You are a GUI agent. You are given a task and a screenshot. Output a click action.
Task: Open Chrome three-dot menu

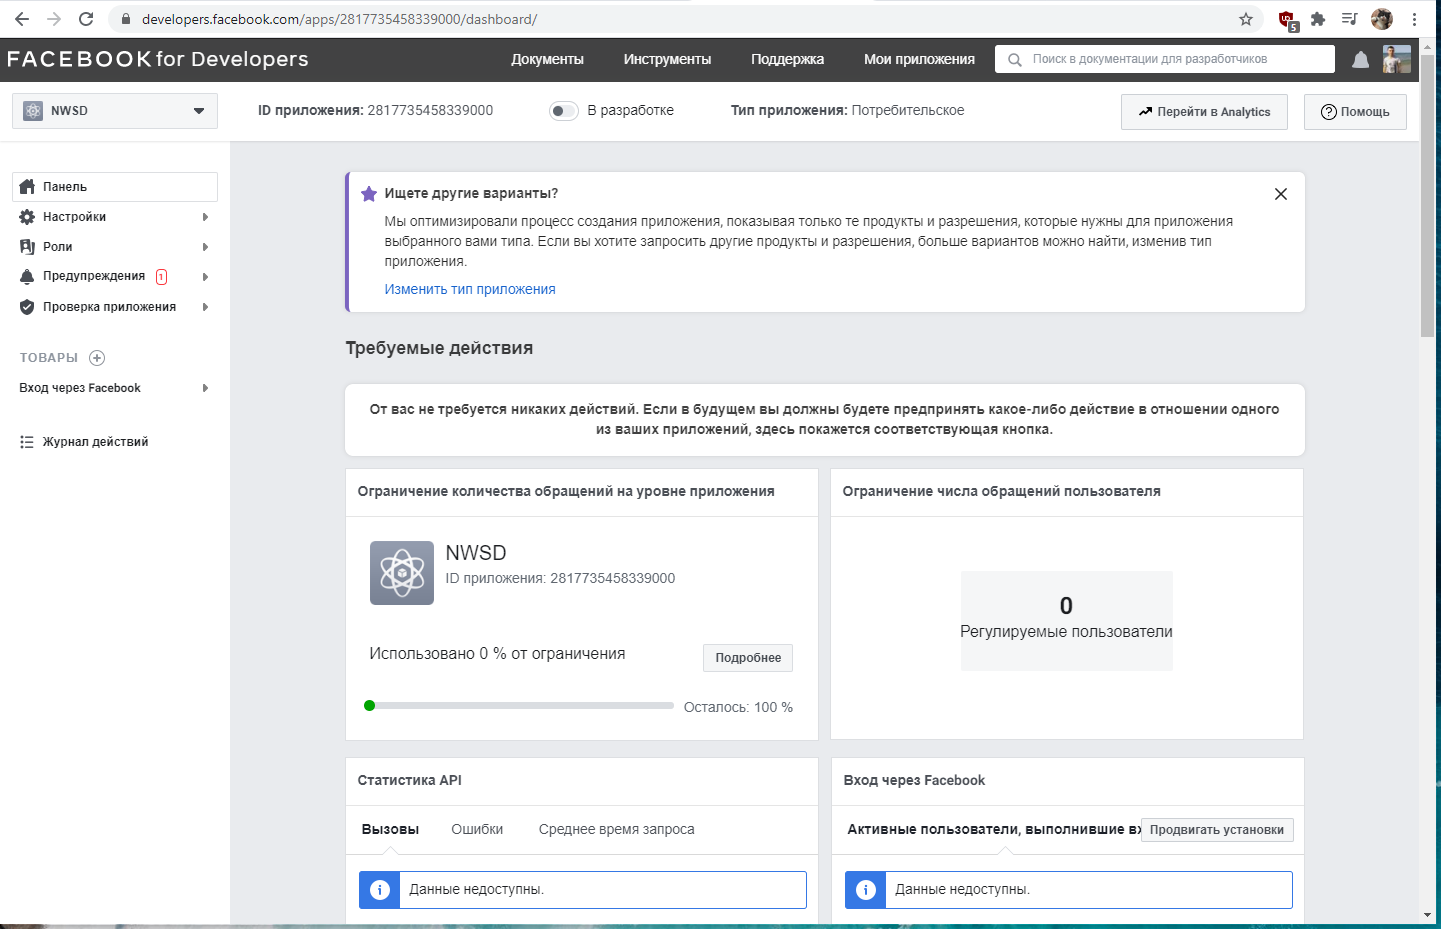1414,19
